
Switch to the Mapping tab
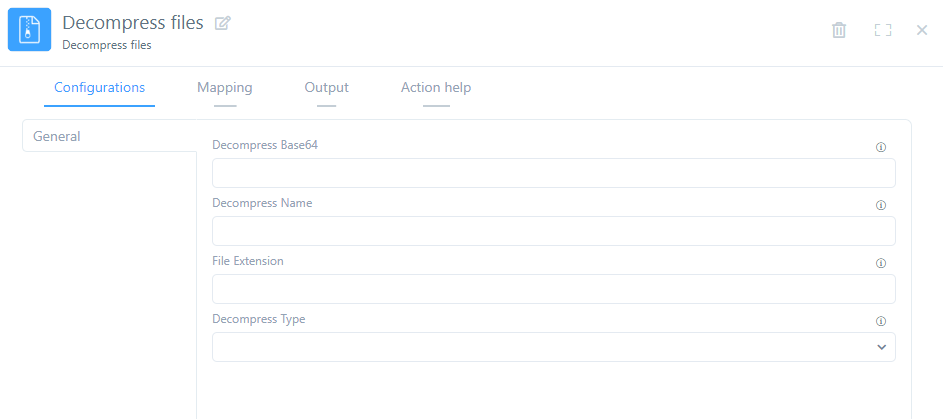tap(225, 88)
